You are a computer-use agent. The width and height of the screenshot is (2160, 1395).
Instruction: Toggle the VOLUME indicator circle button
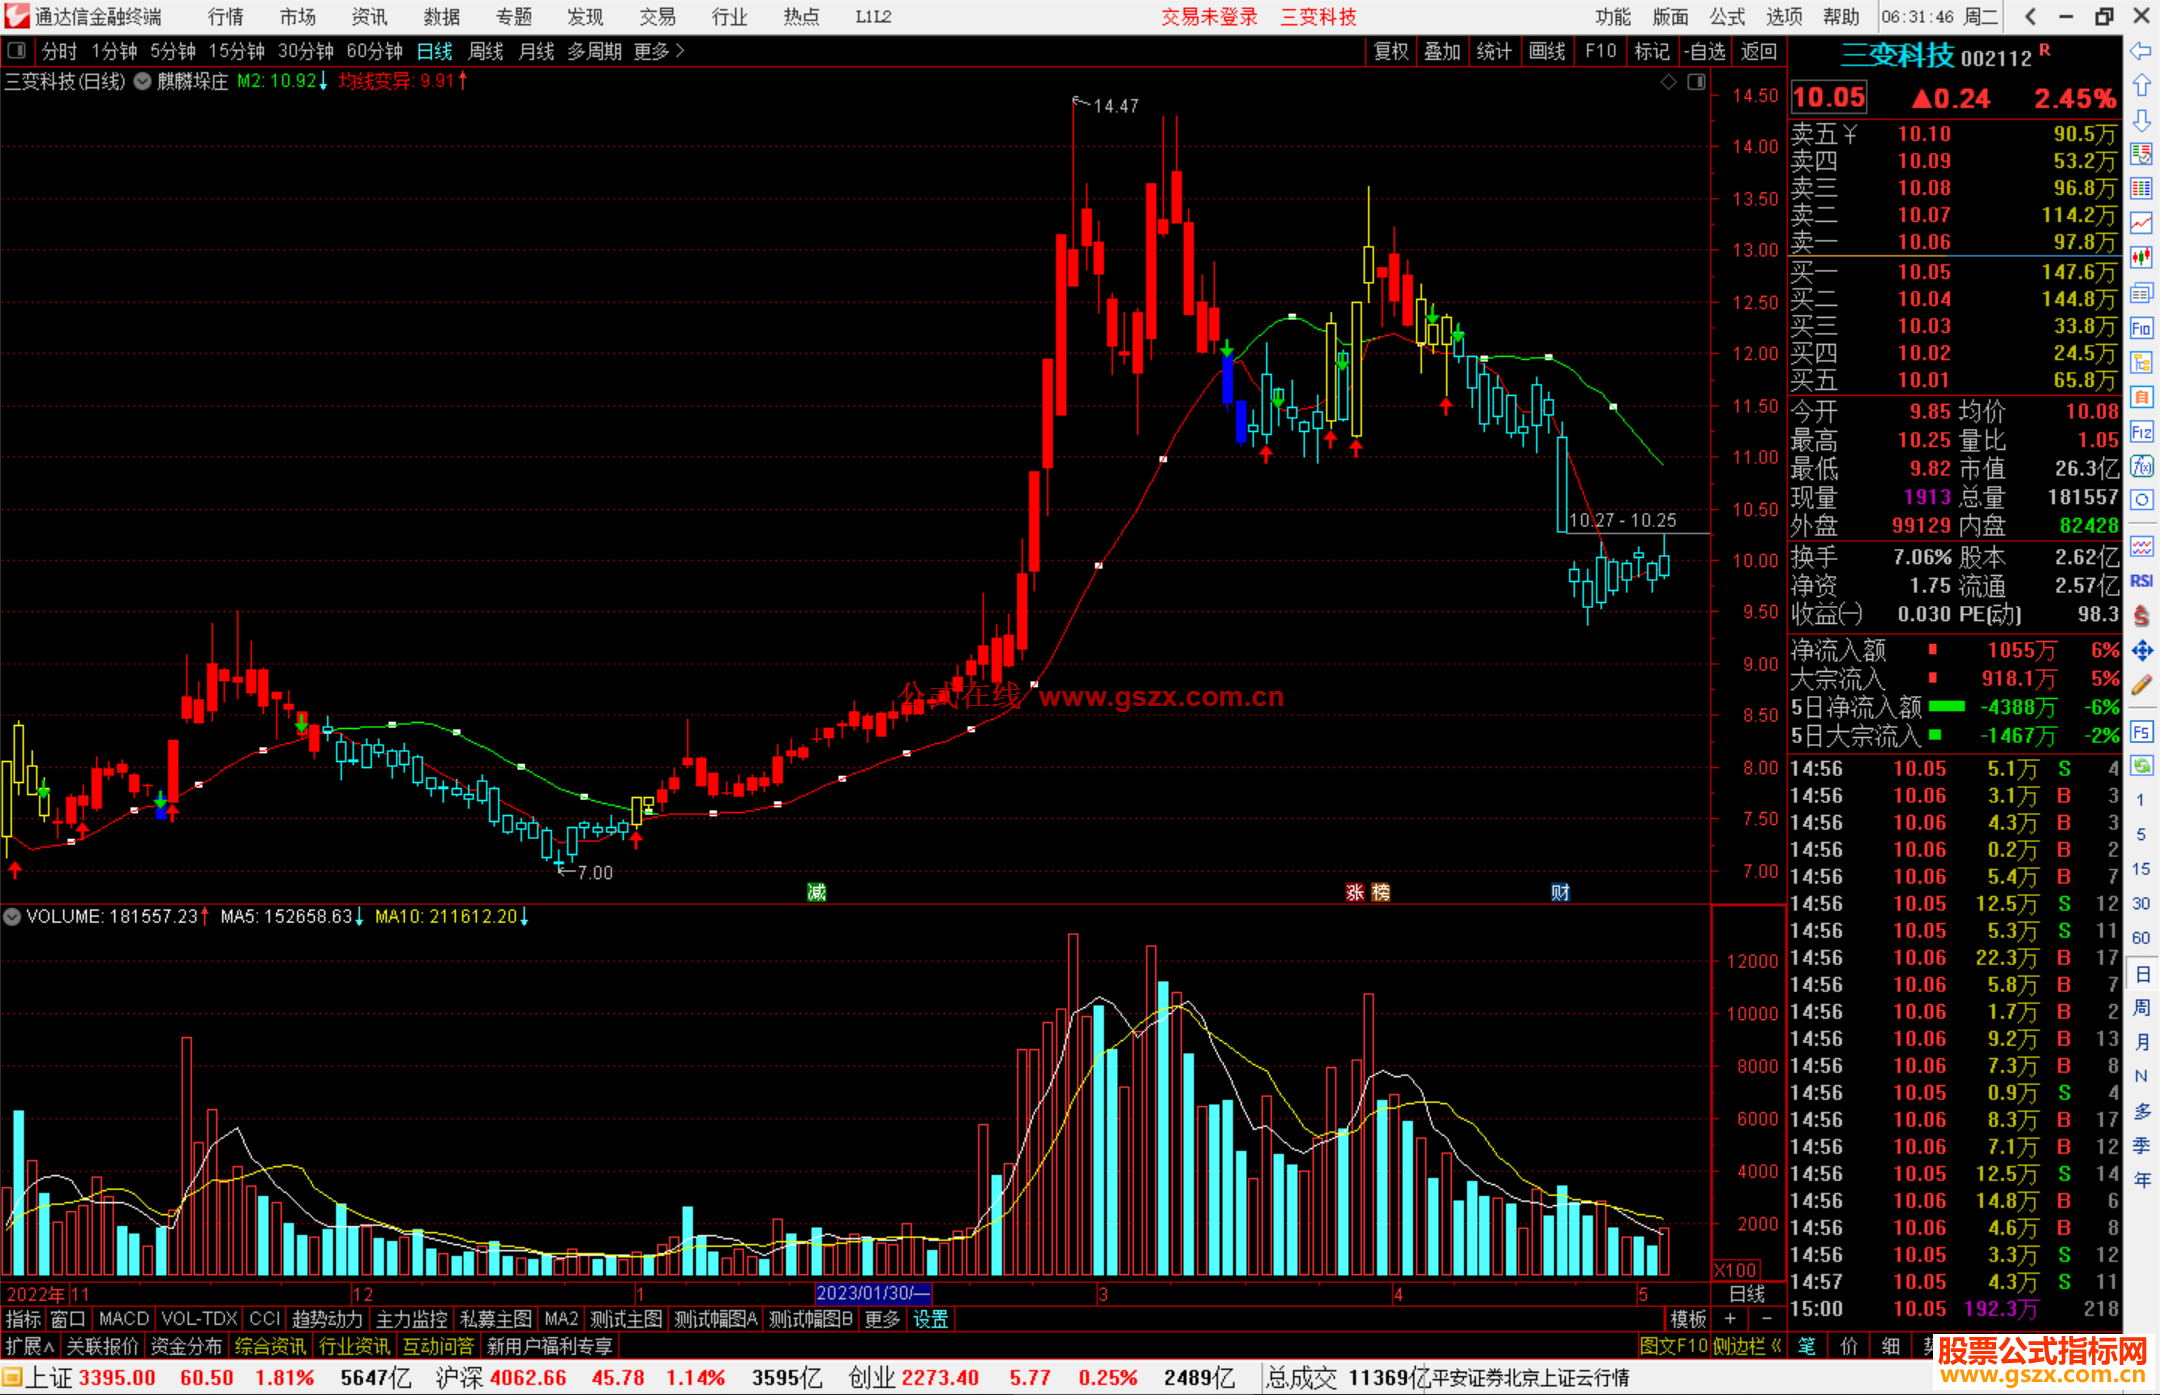(x=13, y=916)
